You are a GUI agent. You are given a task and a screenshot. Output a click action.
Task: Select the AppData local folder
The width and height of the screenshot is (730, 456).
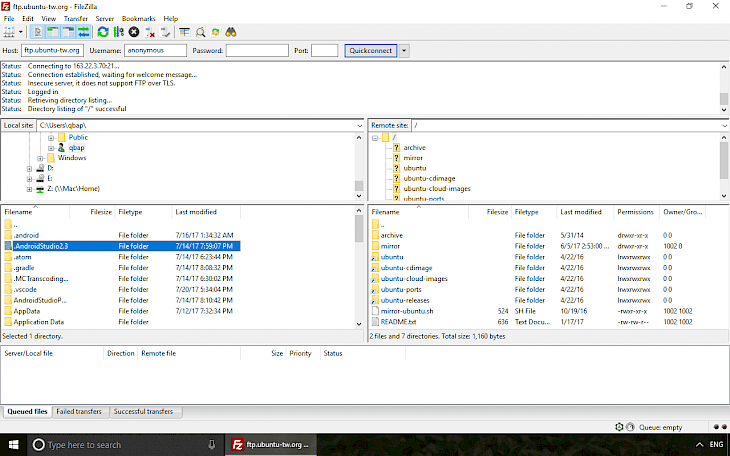tap(122, 311)
